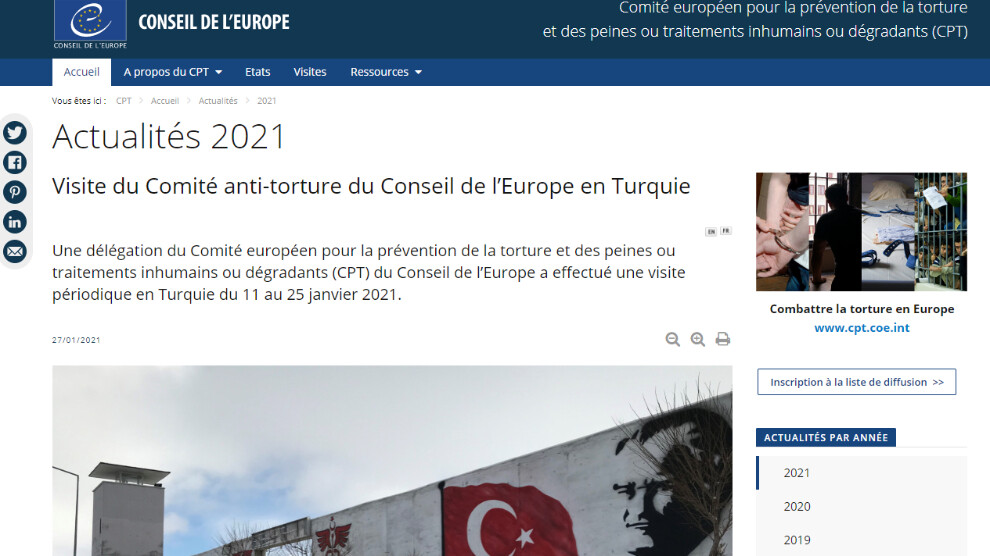Viewport: 990px width, 556px height.
Task: Pin the article on Pinterest
Action: [15, 192]
